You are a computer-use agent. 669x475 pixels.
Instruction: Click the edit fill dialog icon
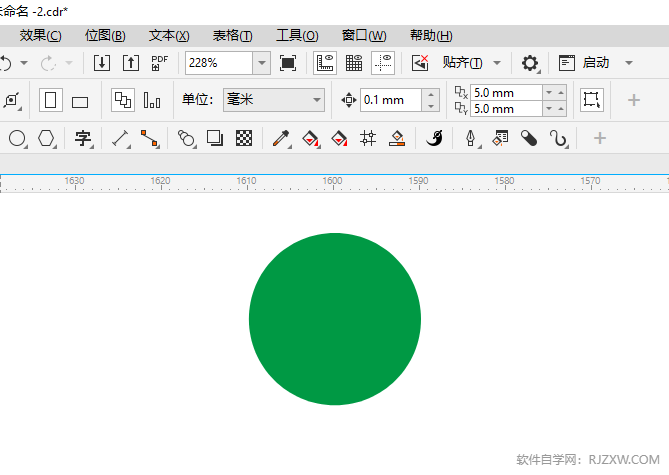click(500, 139)
